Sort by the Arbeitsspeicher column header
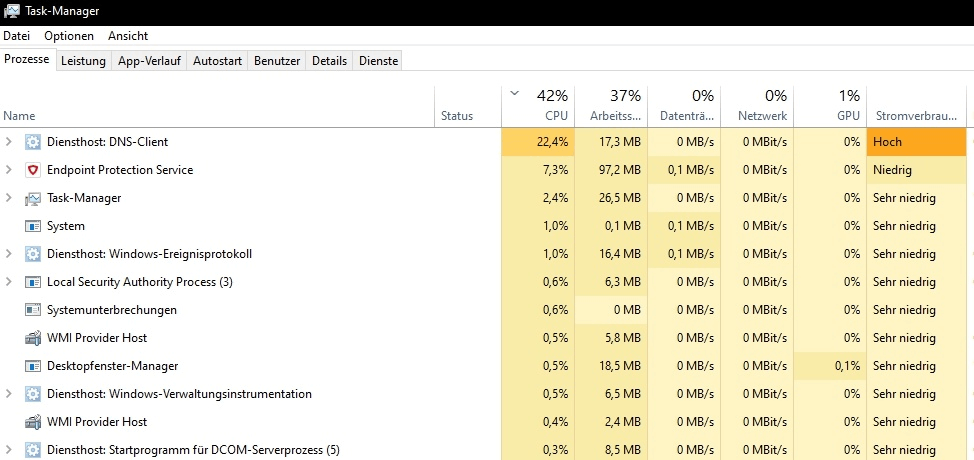This screenshot has width=974, height=460. point(611,106)
